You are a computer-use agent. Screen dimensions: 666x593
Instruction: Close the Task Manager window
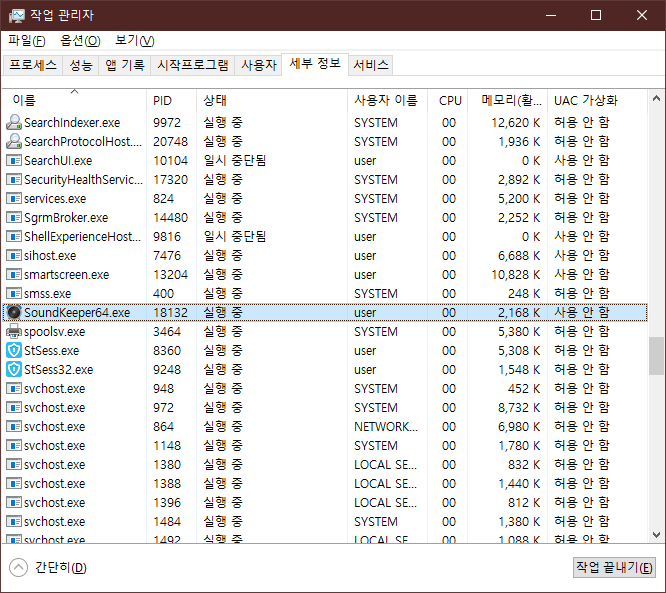pyautogui.click(x=642, y=16)
